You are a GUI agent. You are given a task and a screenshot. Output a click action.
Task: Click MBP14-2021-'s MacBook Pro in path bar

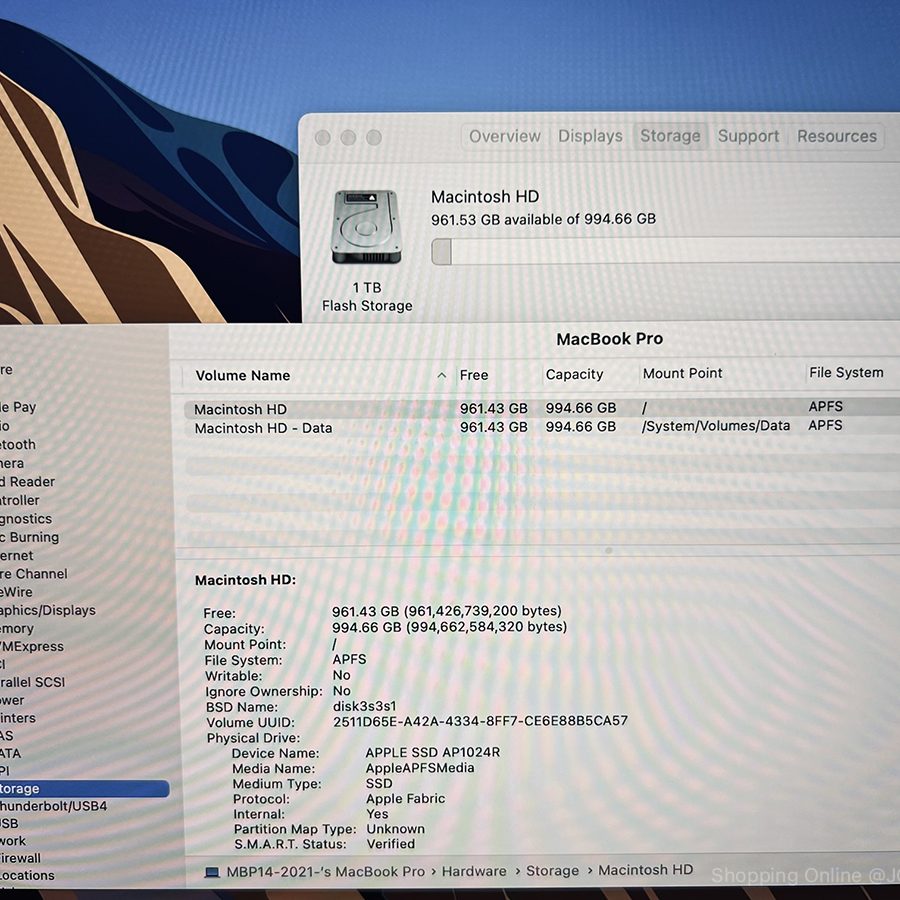(x=325, y=872)
